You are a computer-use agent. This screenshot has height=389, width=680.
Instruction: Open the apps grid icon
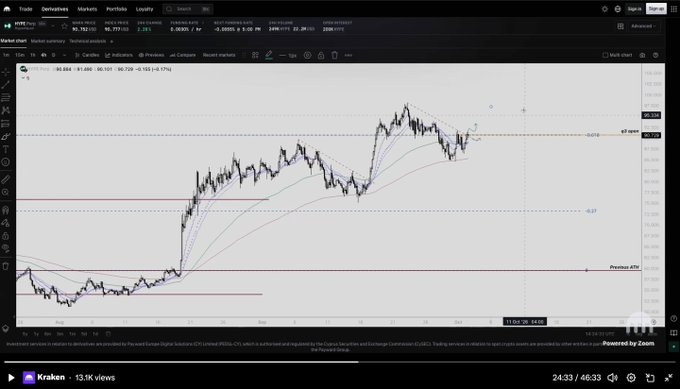tap(673, 9)
